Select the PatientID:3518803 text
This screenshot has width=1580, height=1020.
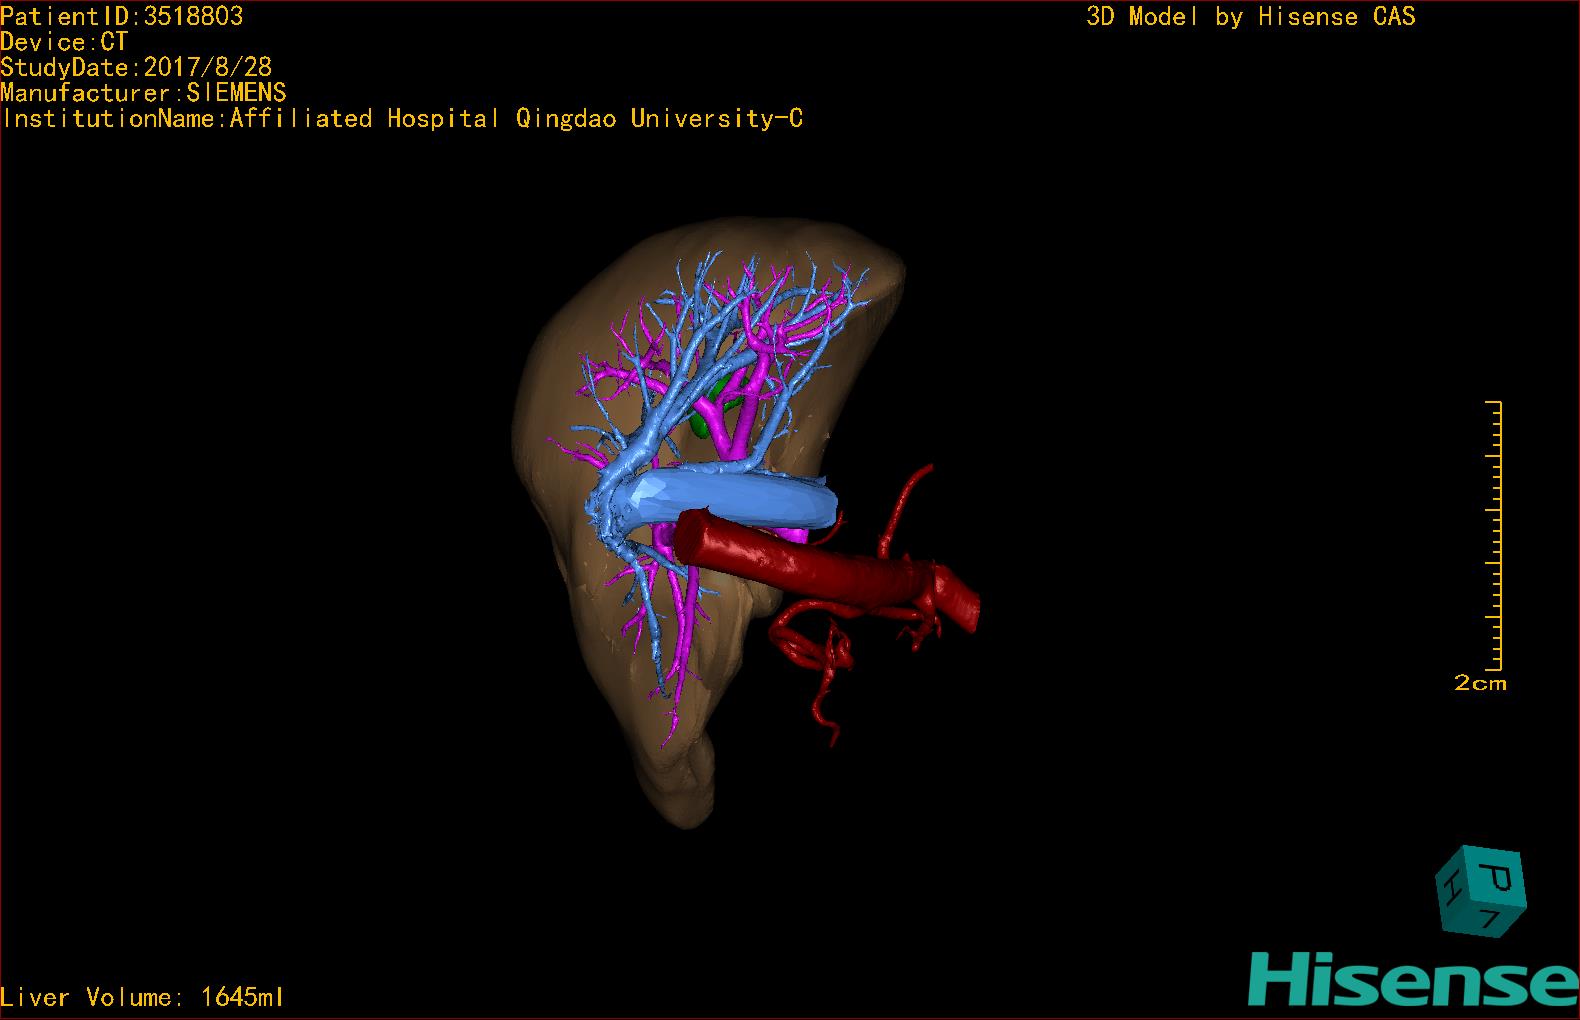[121, 16]
